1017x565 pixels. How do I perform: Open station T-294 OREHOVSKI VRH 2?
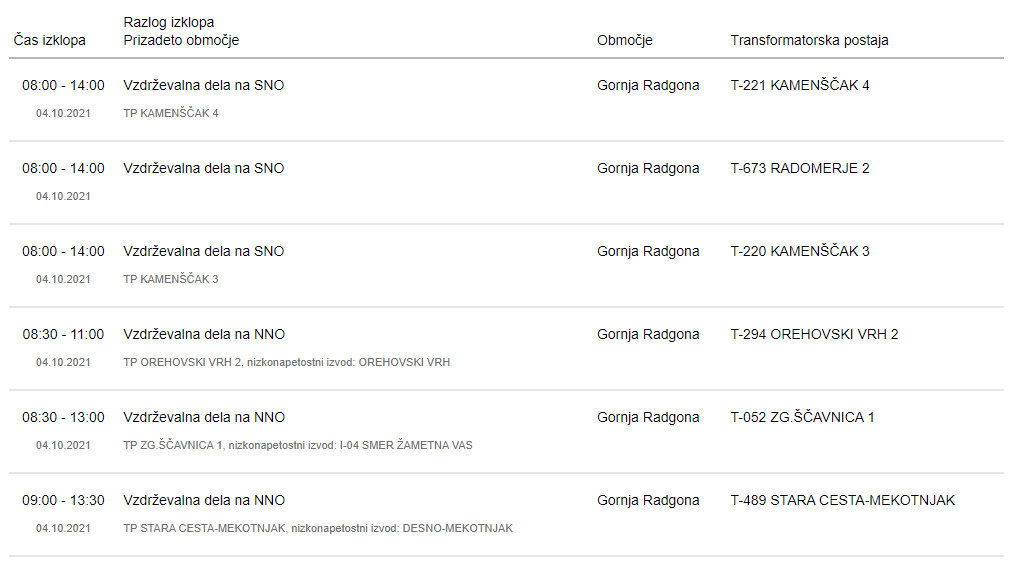coord(814,334)
